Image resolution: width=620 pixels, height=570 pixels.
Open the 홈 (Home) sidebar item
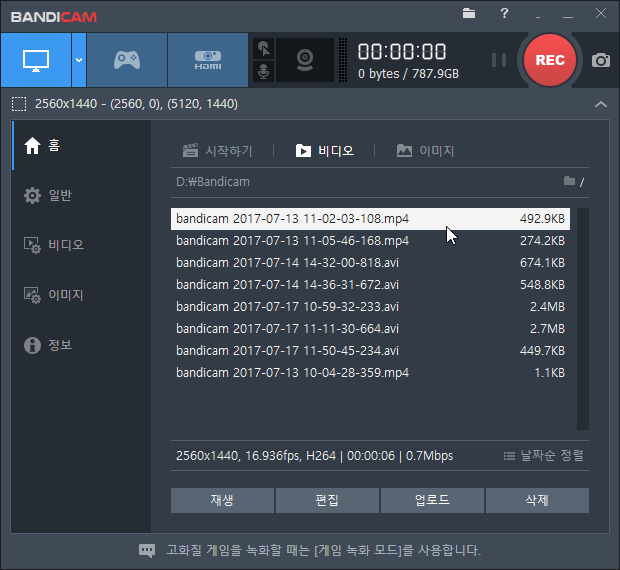(81, 145)
